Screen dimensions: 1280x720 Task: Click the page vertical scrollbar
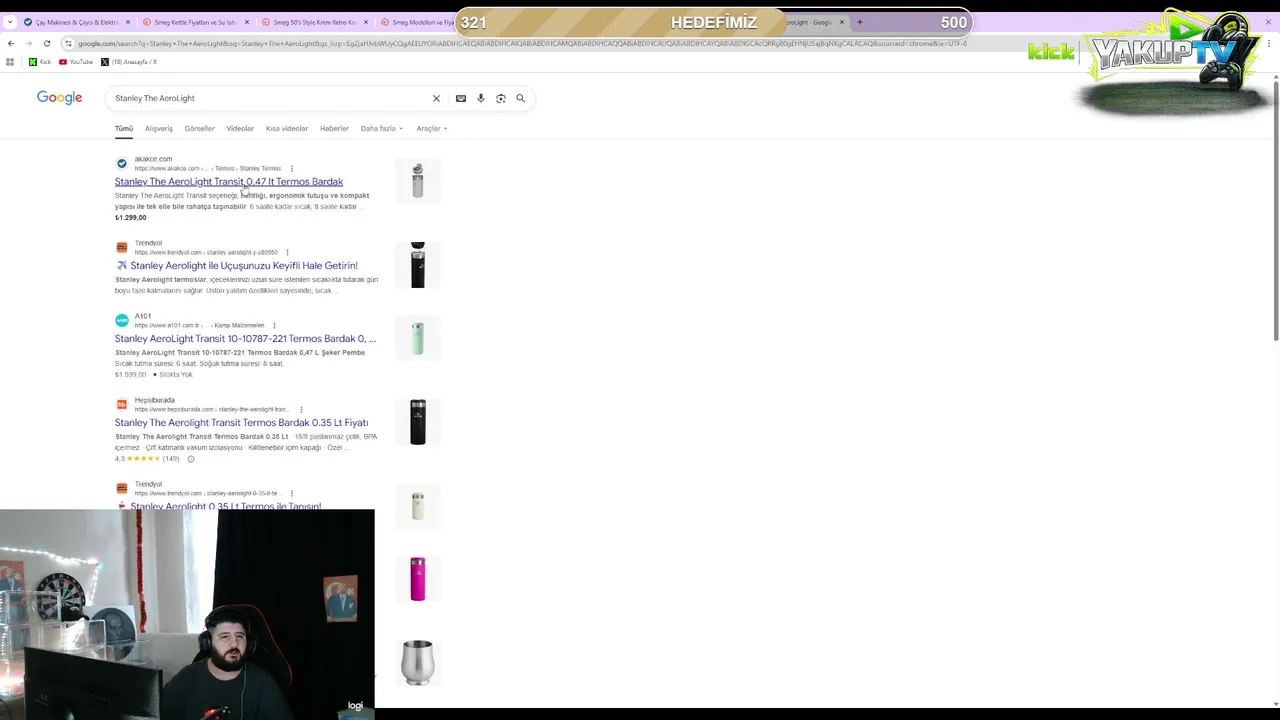(1275, 210)
